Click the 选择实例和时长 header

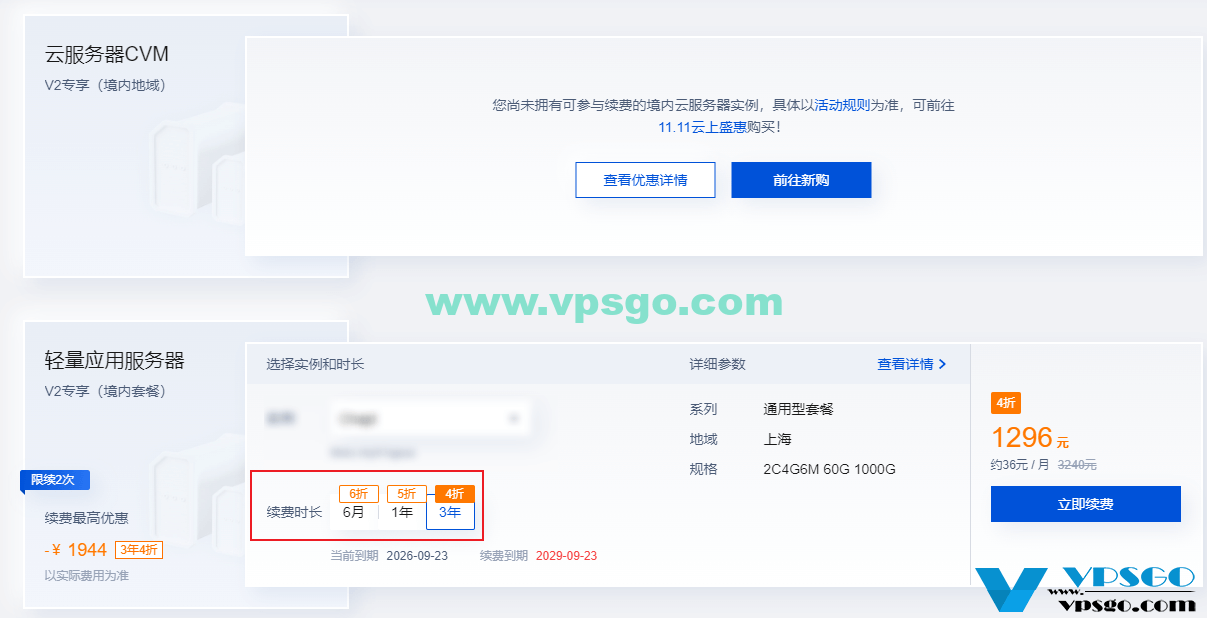pos(315,364)
